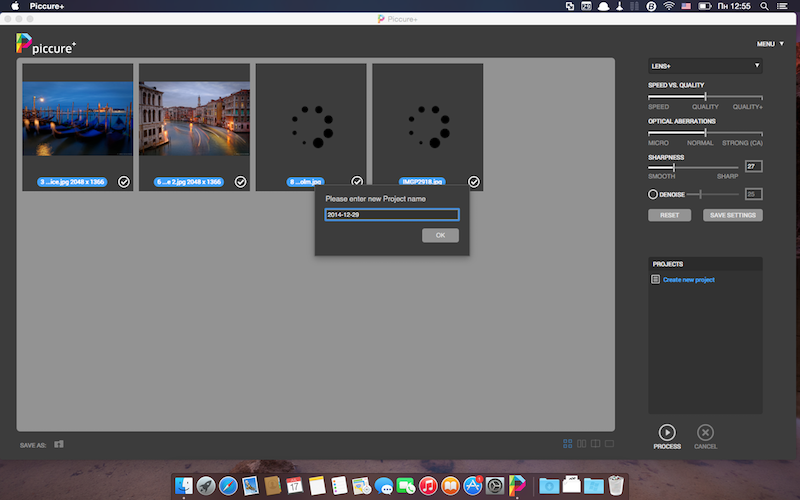Click the Save As format icon

click(x=59, y=444)
